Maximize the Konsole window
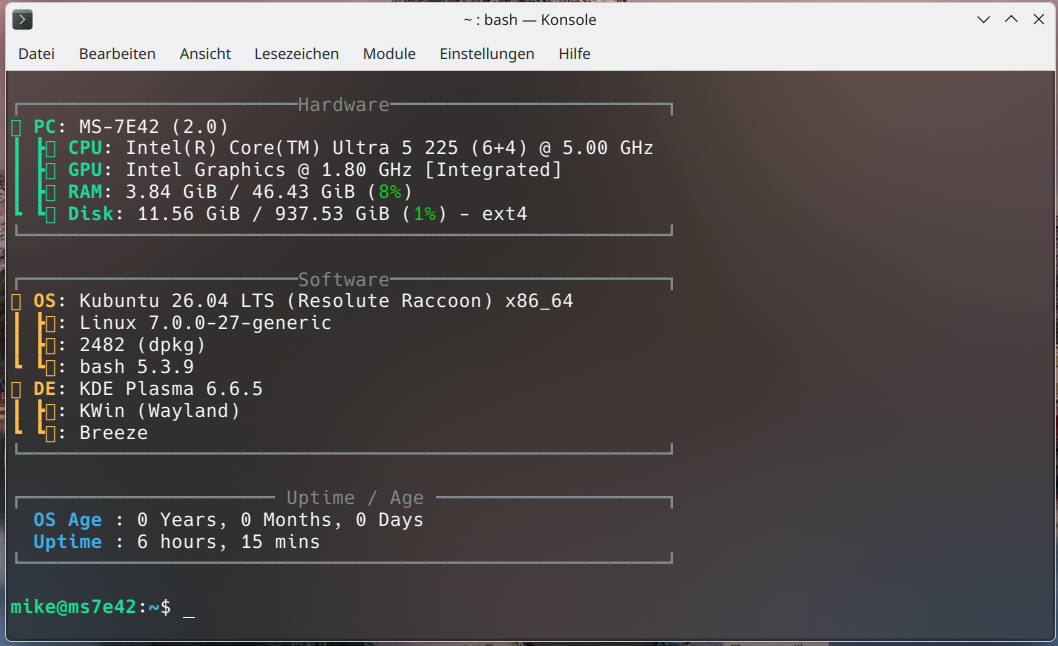1058x646 pixels. click(1011, 20)
